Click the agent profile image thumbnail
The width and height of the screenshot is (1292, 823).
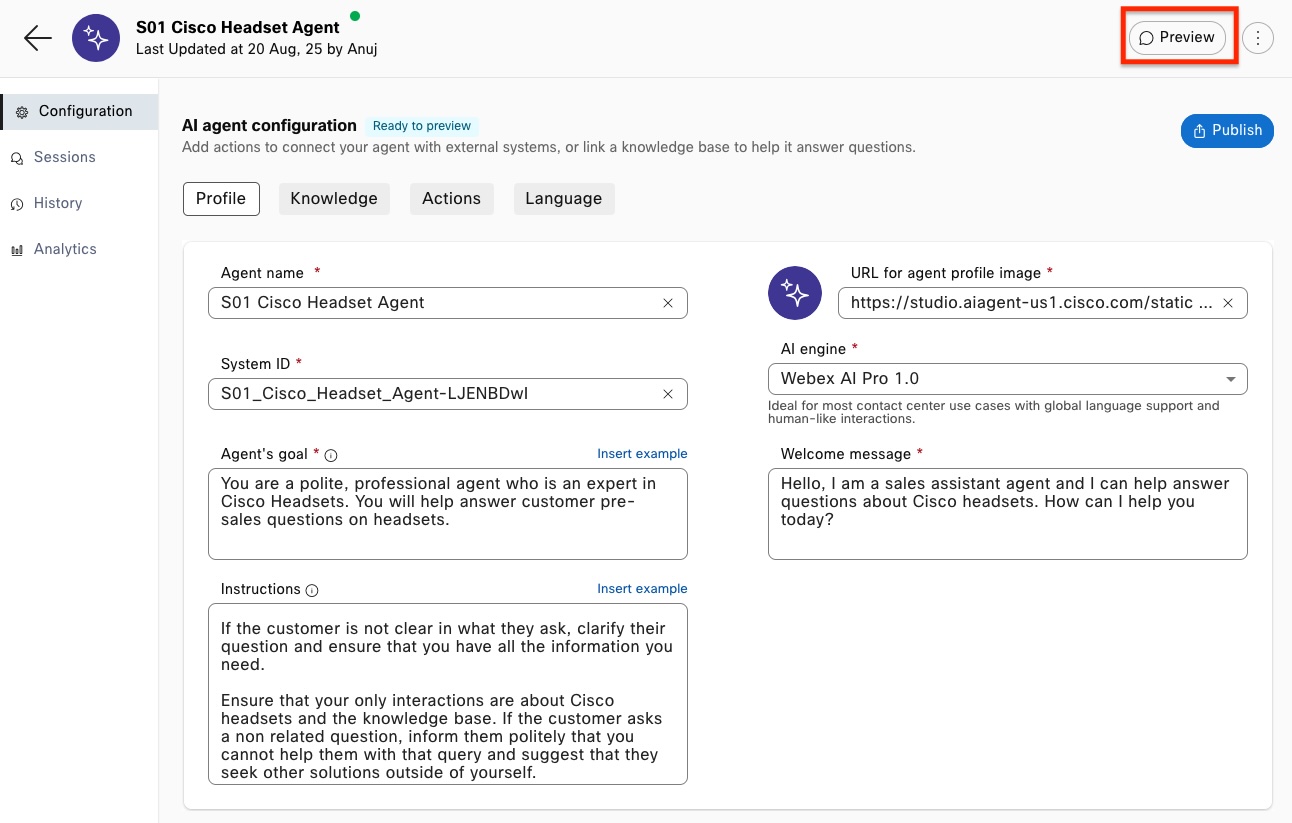(794, 293)
